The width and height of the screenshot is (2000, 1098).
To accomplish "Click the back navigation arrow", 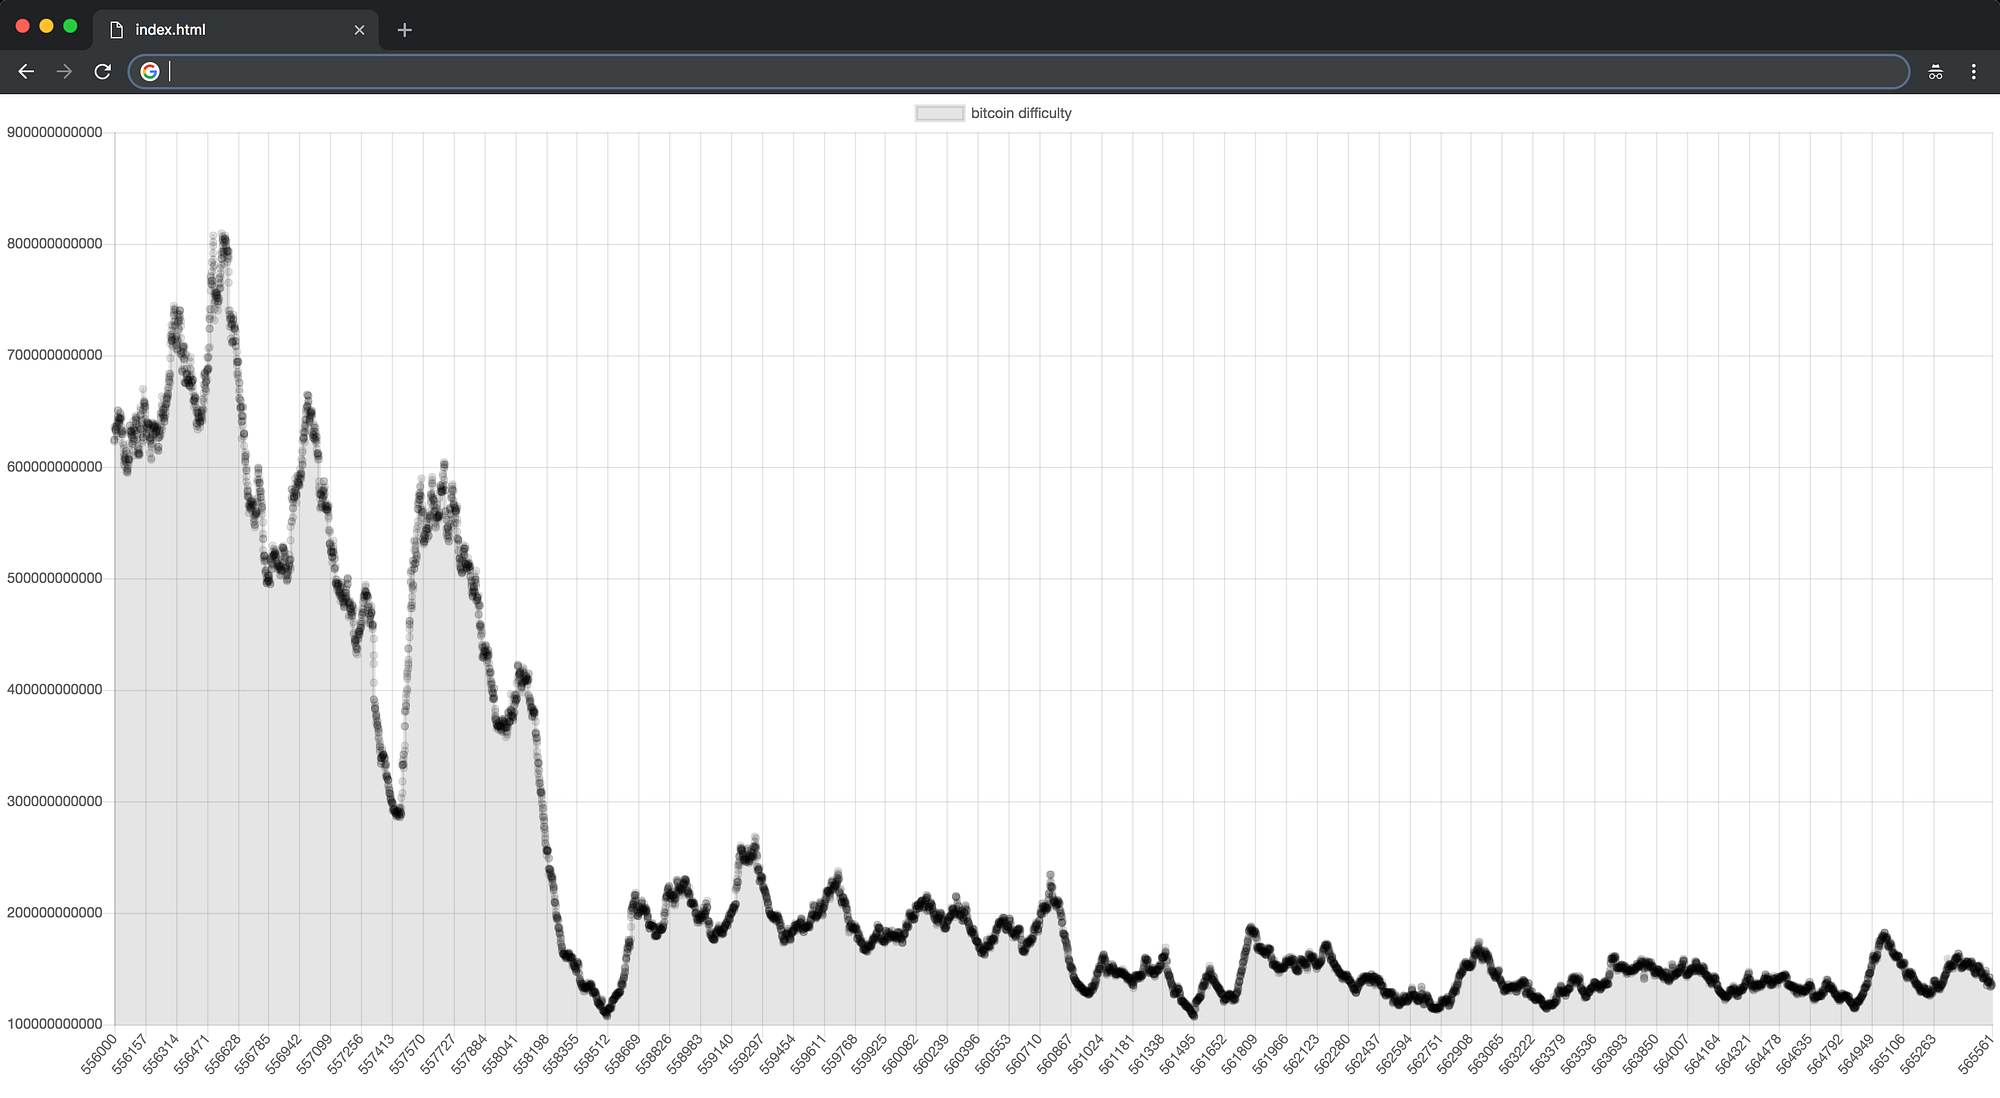I will point(26,71).
